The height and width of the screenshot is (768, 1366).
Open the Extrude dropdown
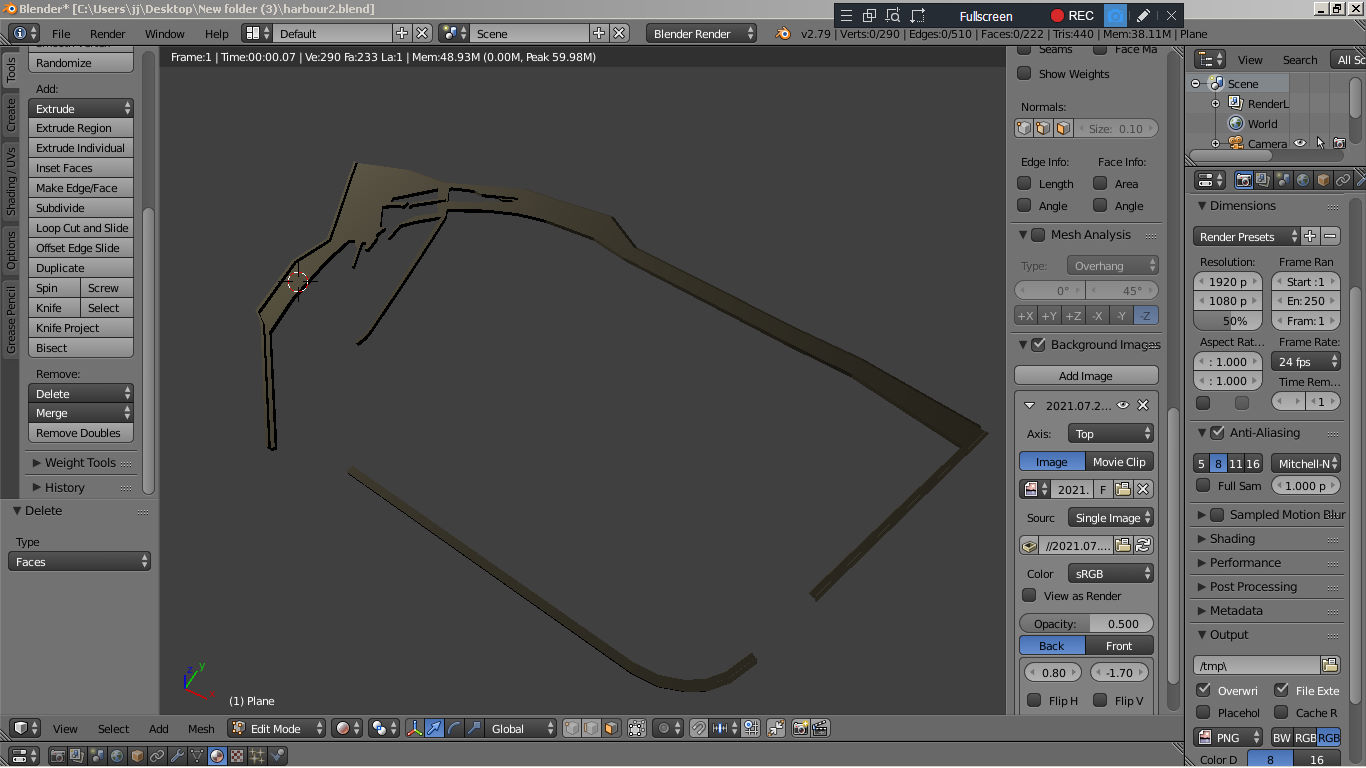point(81,108)
